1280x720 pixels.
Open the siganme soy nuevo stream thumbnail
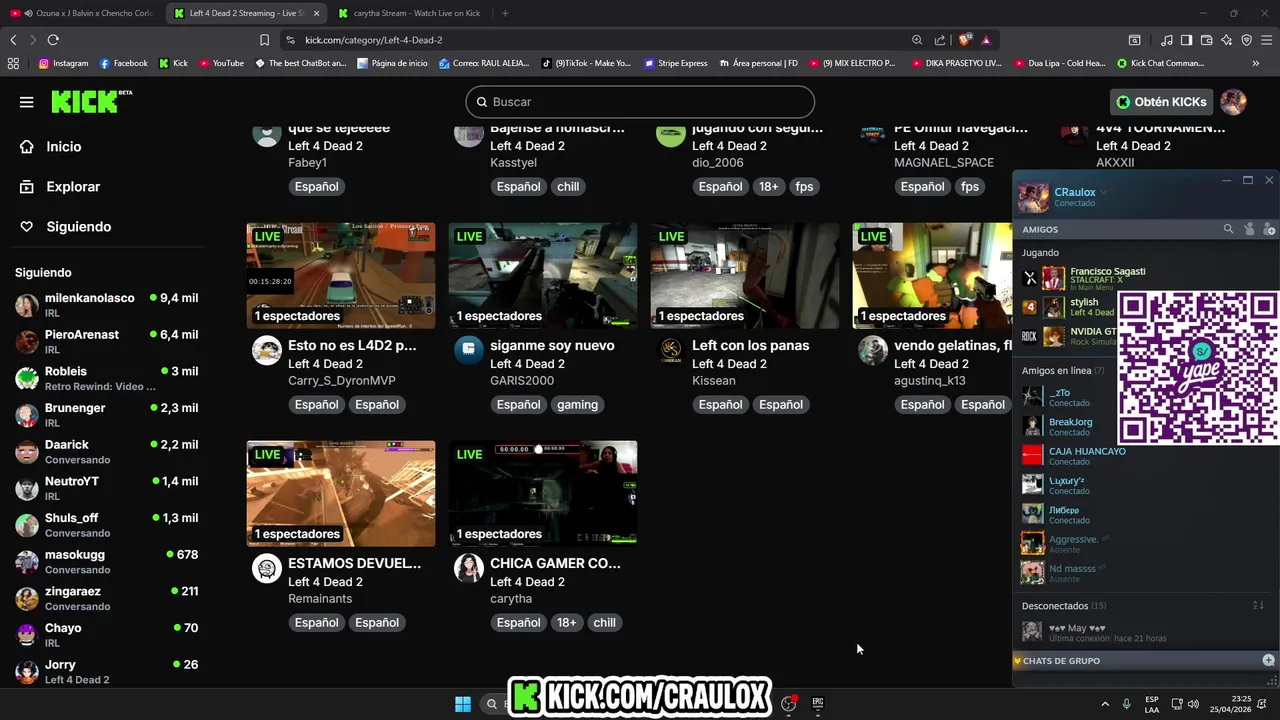click(543, 276)
